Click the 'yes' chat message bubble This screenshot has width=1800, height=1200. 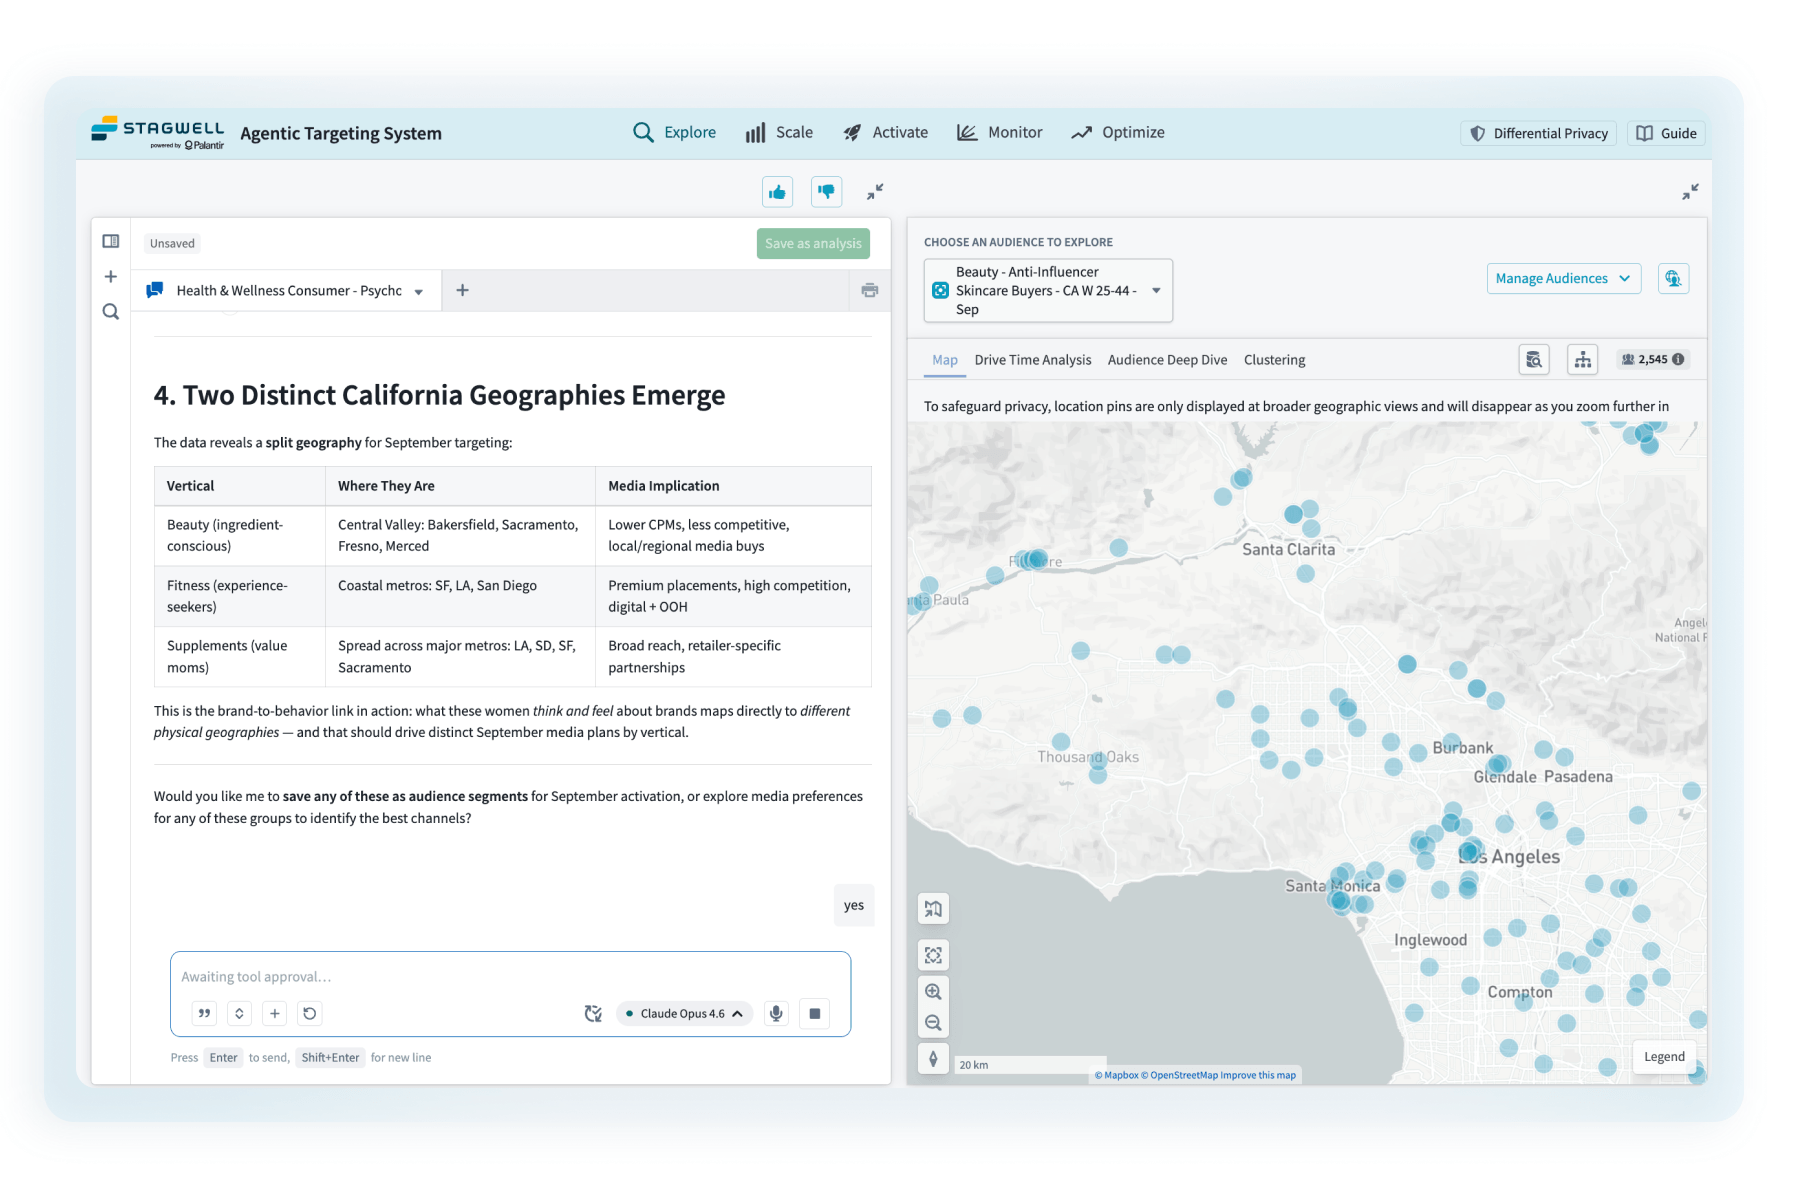tap(854, 905)
